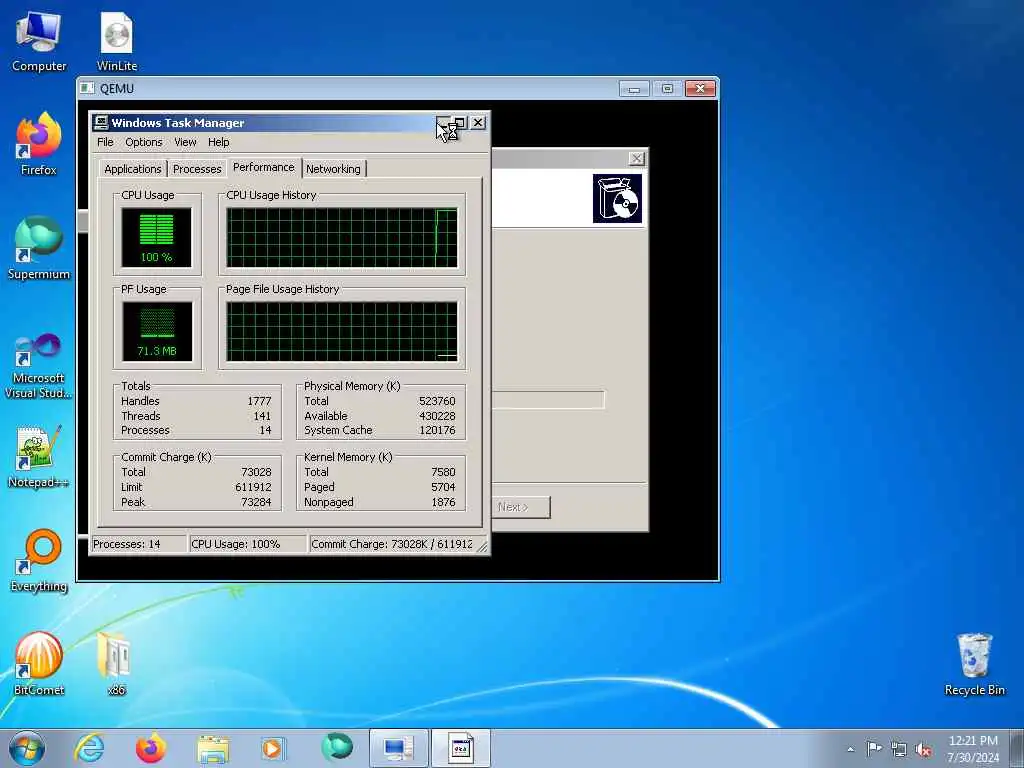Maximize the Windows Task Manager window
This screenshot has height=768, width=1024.
[460, 122]
